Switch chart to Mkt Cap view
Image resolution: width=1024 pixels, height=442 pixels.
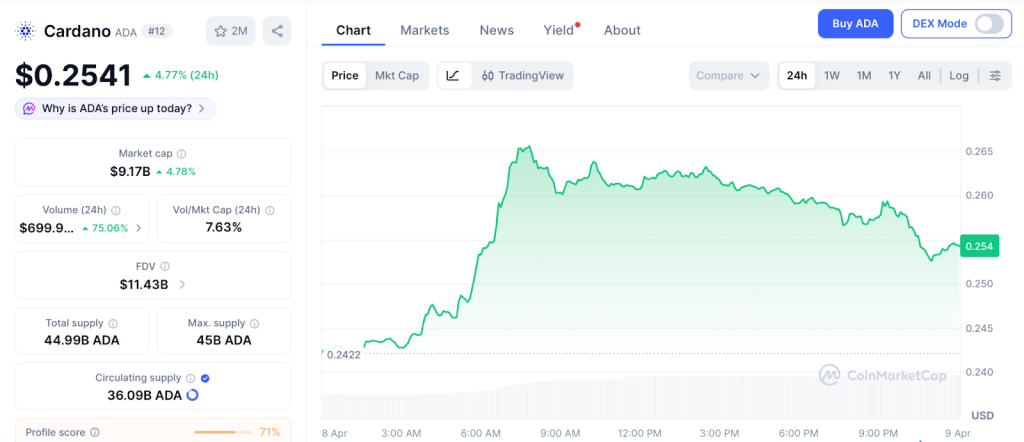tap(397, 76)
